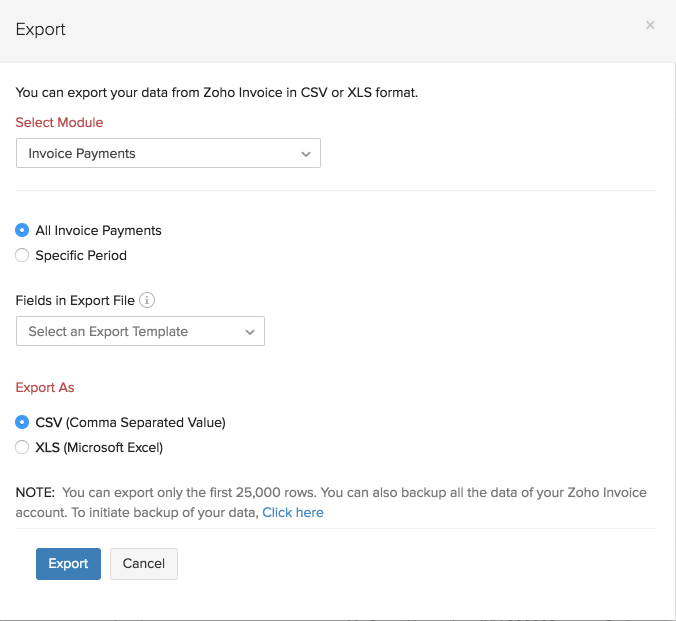Open the Select Module dropdown showing Invoice Payments
This screenshot has height=621, width=676.
click(168, 154)
